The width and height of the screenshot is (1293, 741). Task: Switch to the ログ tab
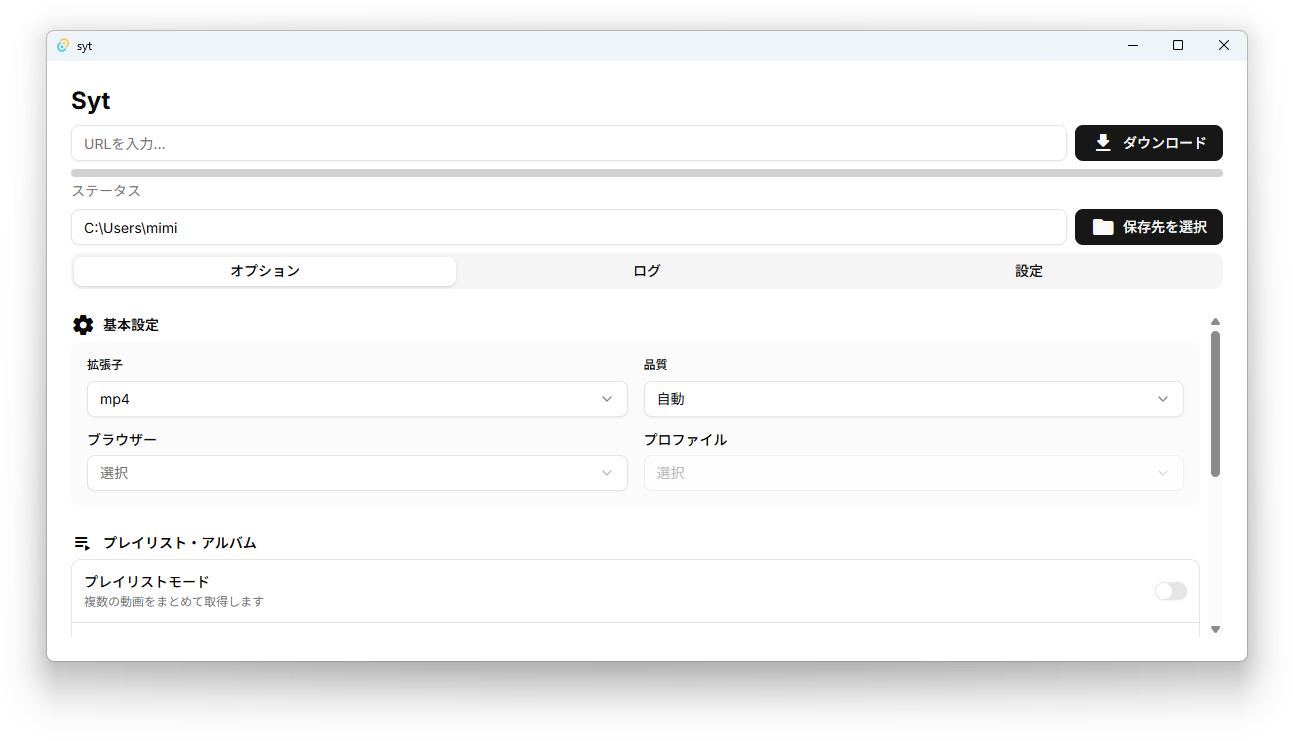tap(646, 271)
